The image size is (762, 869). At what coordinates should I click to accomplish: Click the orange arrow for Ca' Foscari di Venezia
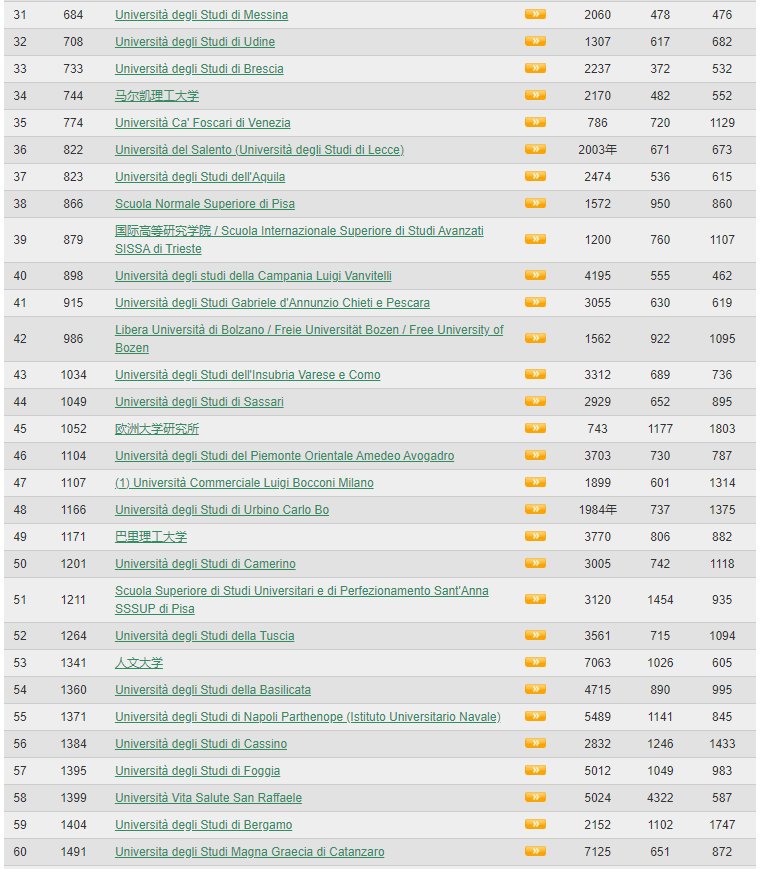[535, 122]
